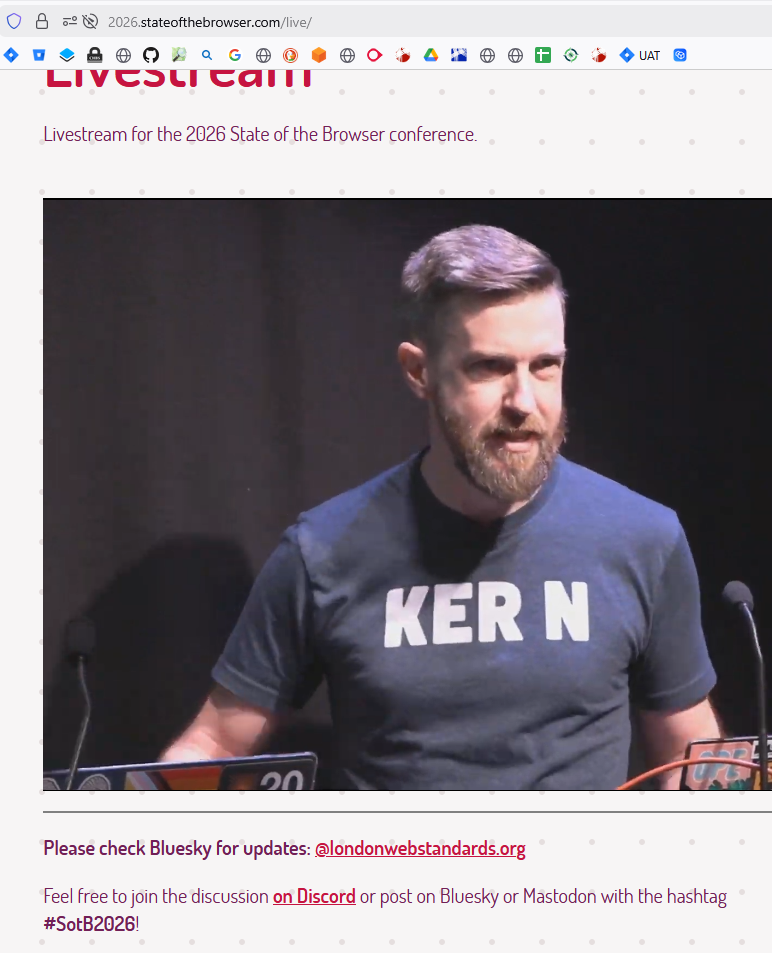Toggle the autoplay blocked indicator icon

91,22
